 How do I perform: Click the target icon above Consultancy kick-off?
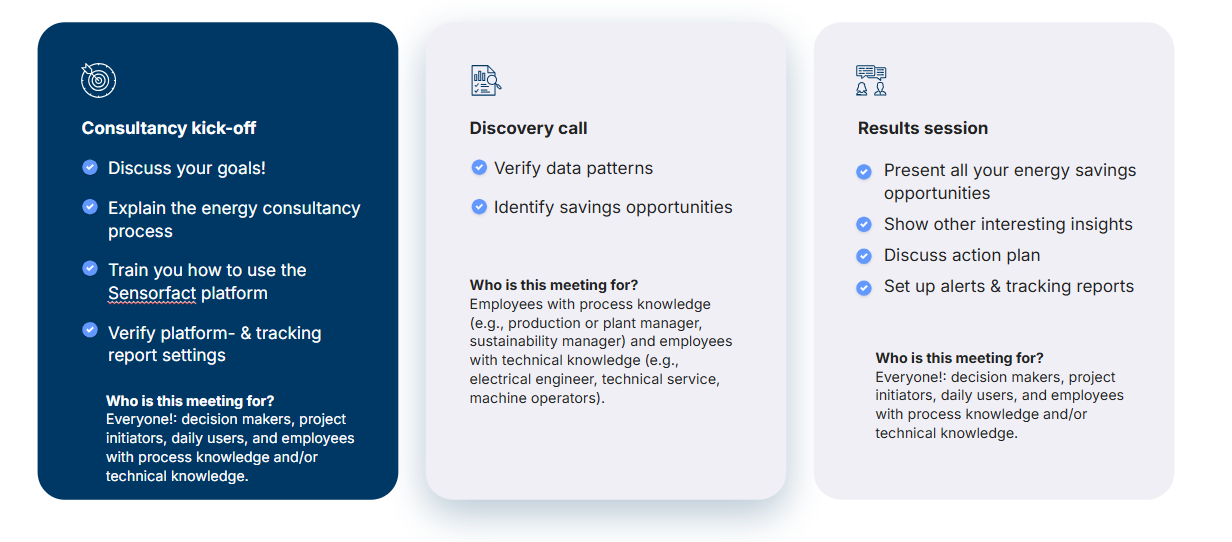99,80
